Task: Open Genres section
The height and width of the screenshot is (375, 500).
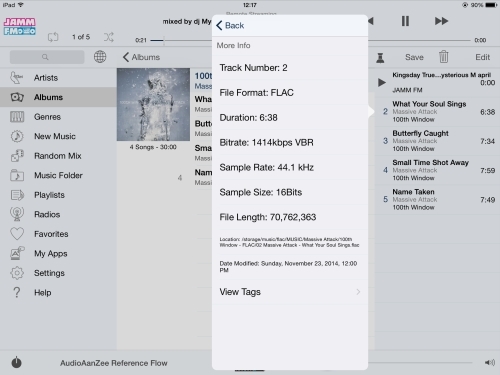Action: [x=58, y=117]
